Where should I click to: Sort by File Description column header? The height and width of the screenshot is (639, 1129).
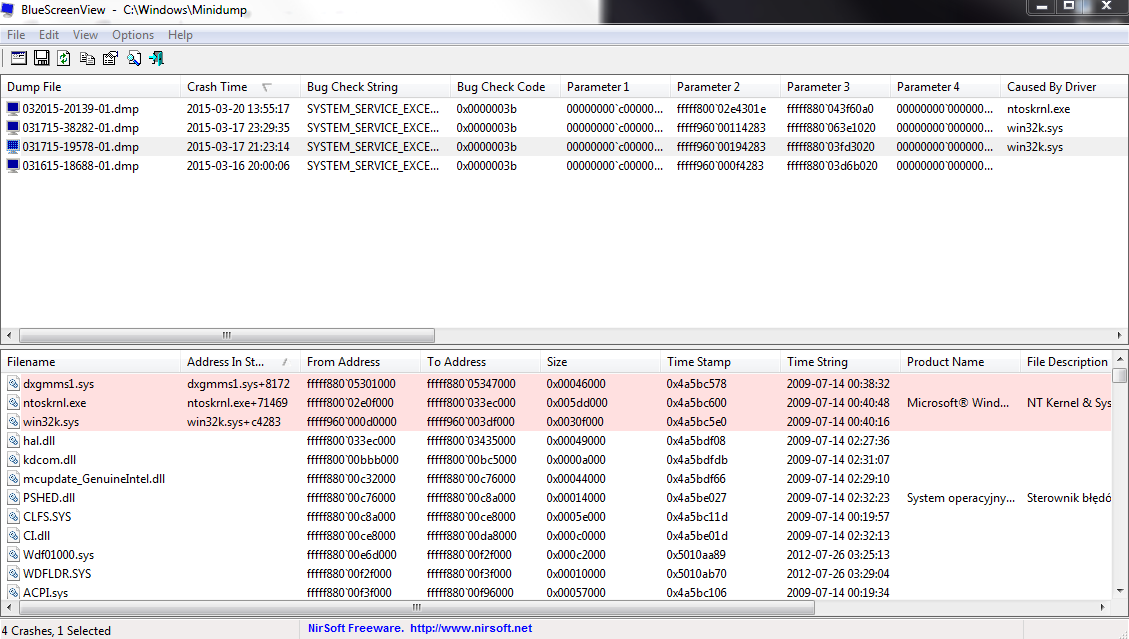1066,362
